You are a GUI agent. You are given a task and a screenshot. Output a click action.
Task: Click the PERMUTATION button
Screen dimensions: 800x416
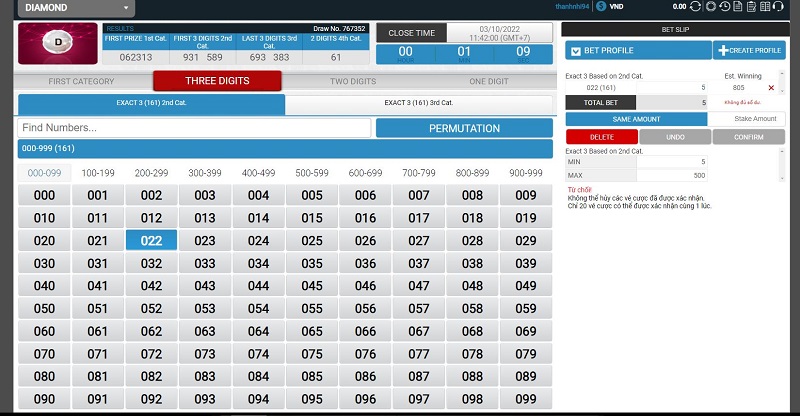464,129
